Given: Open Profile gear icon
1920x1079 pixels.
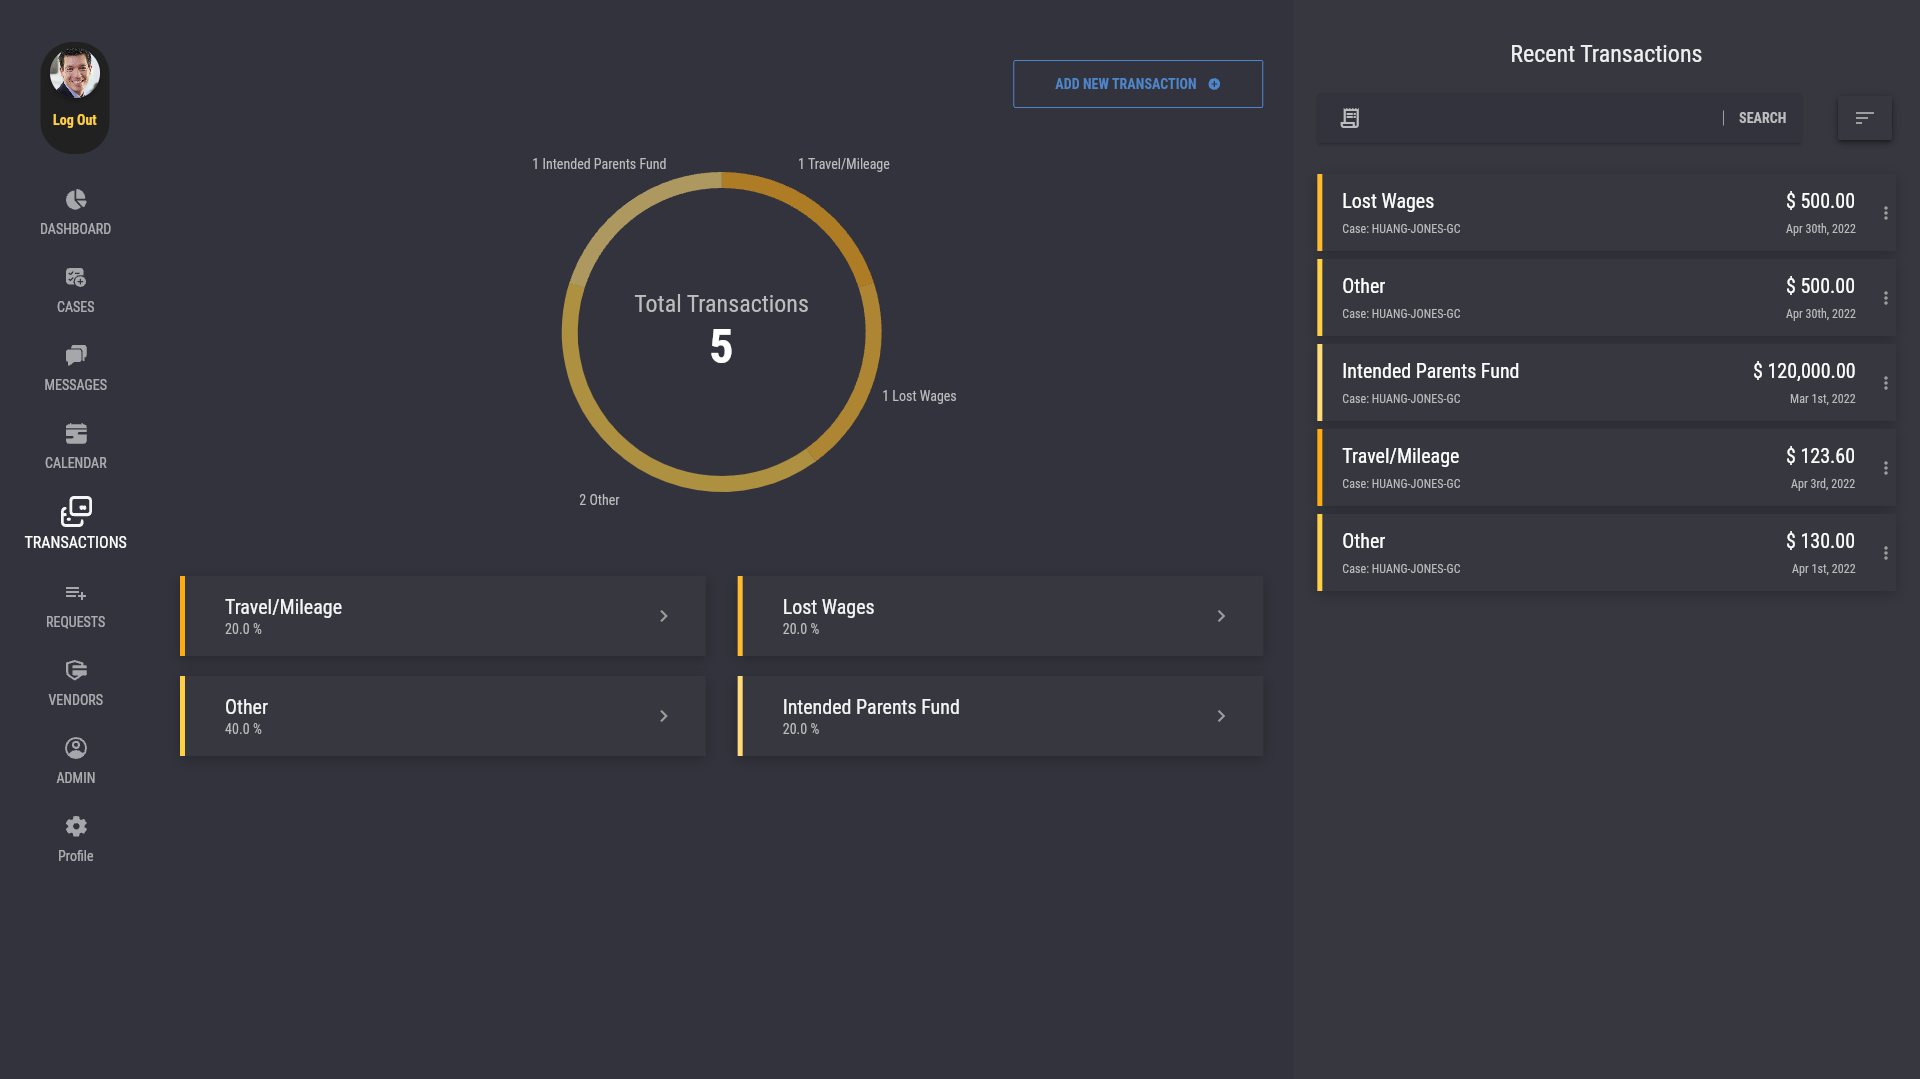Looking at the screenshot, I should [75, 827].
